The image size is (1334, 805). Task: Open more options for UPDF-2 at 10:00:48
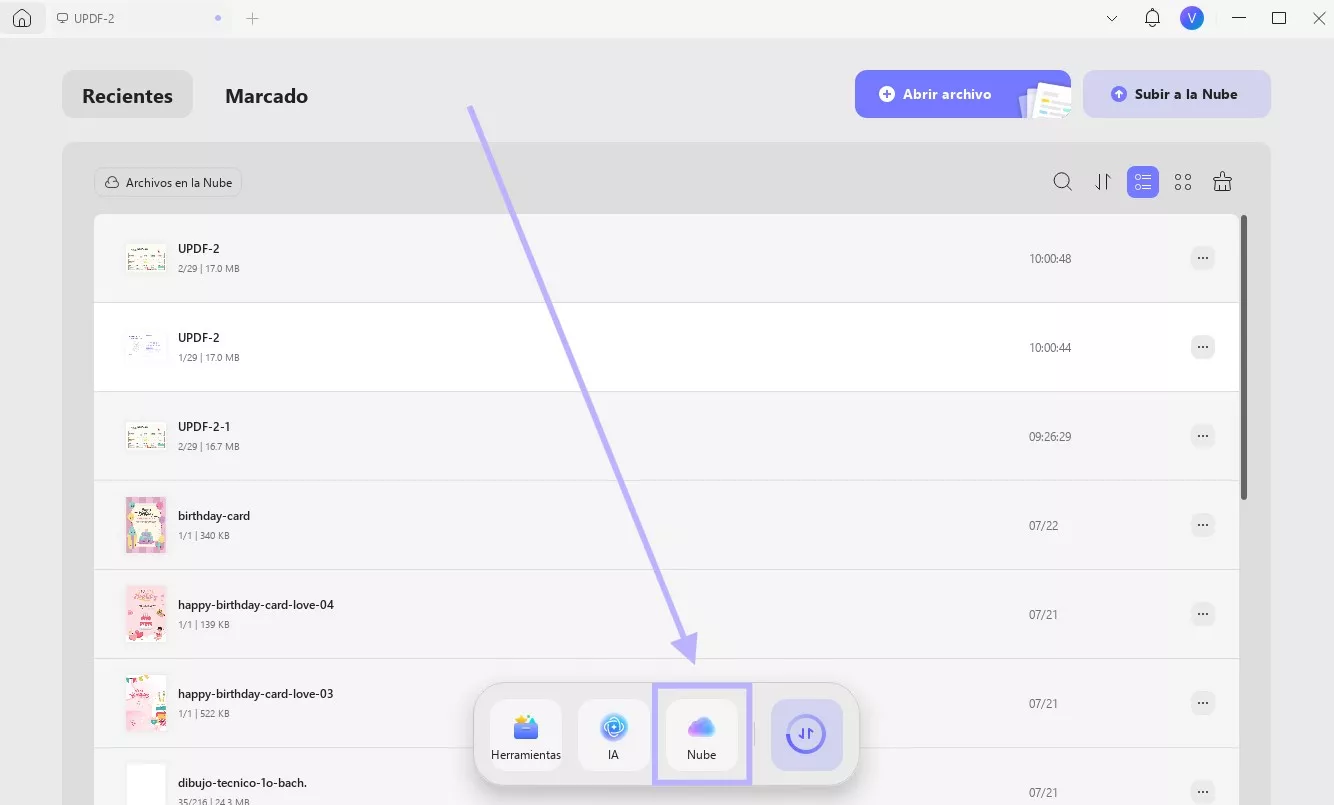pos(1202,258)
